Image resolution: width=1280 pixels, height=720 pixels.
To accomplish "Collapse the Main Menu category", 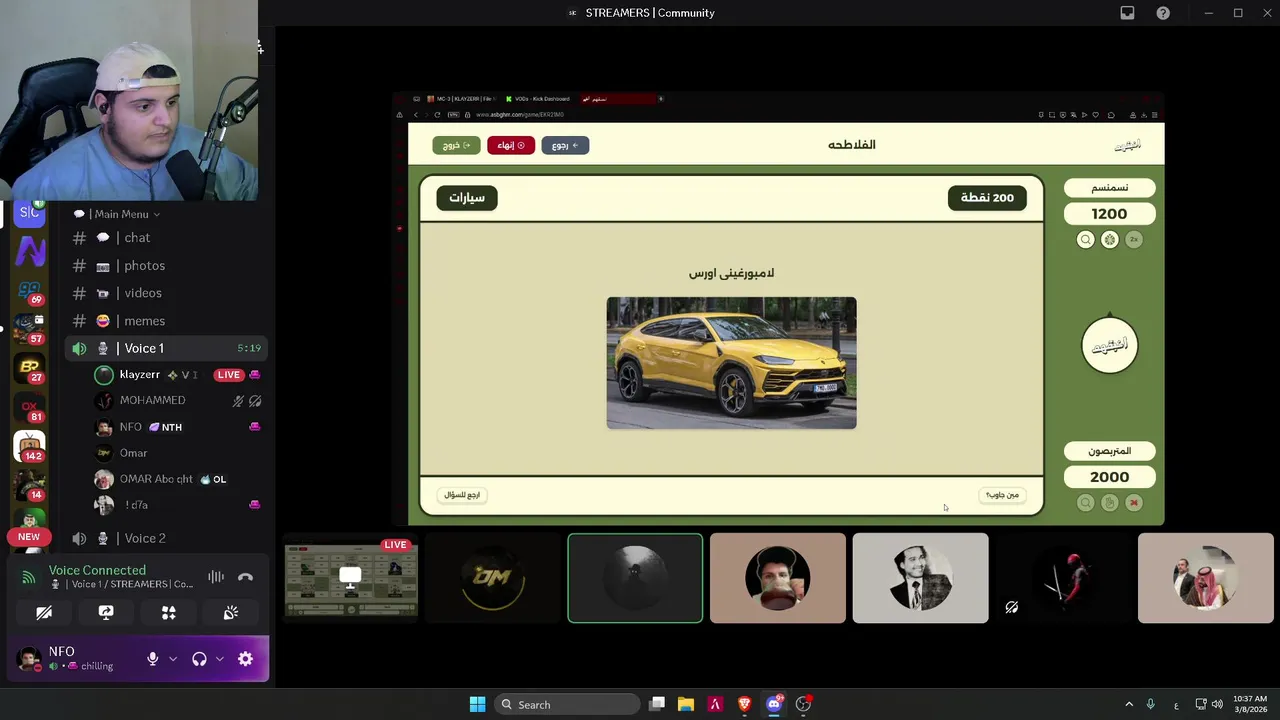I will 117,214.
